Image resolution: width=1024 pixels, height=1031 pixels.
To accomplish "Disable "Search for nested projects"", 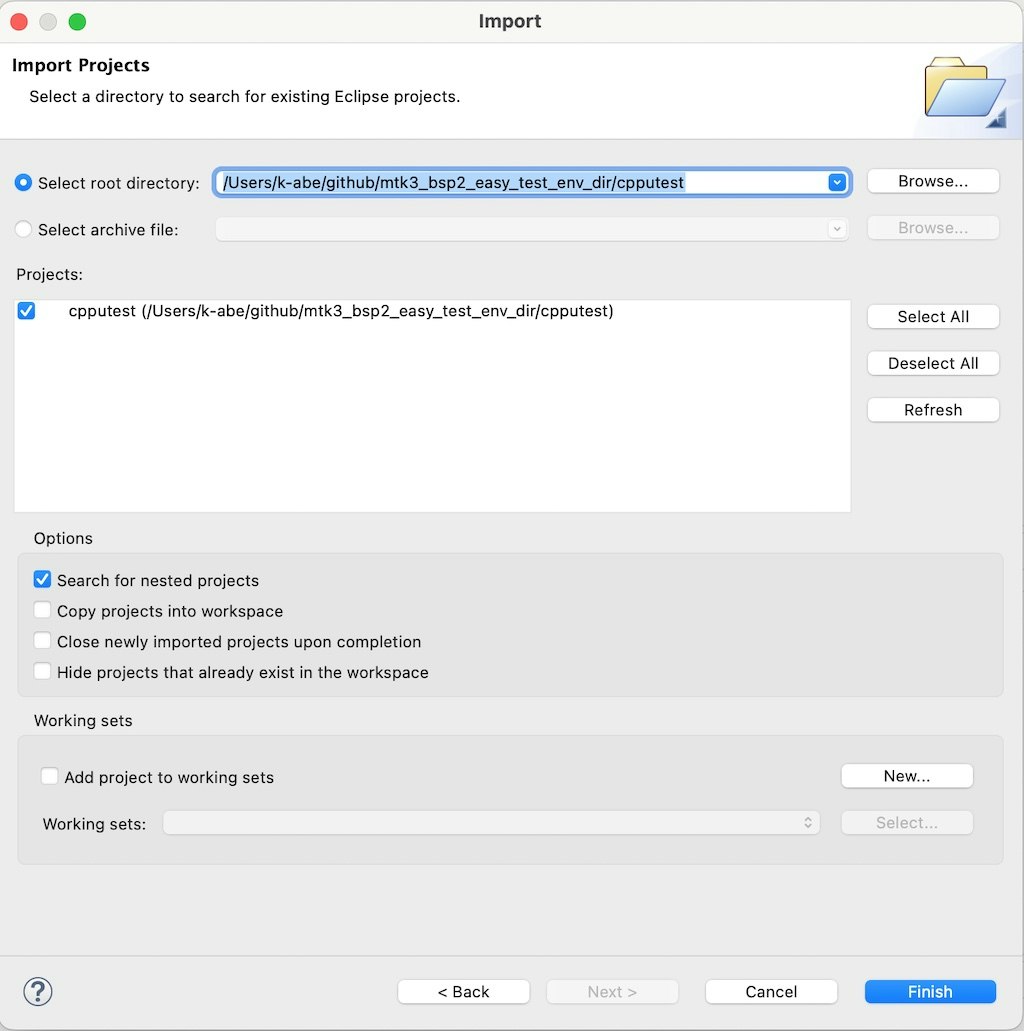I will pos(42,579).
